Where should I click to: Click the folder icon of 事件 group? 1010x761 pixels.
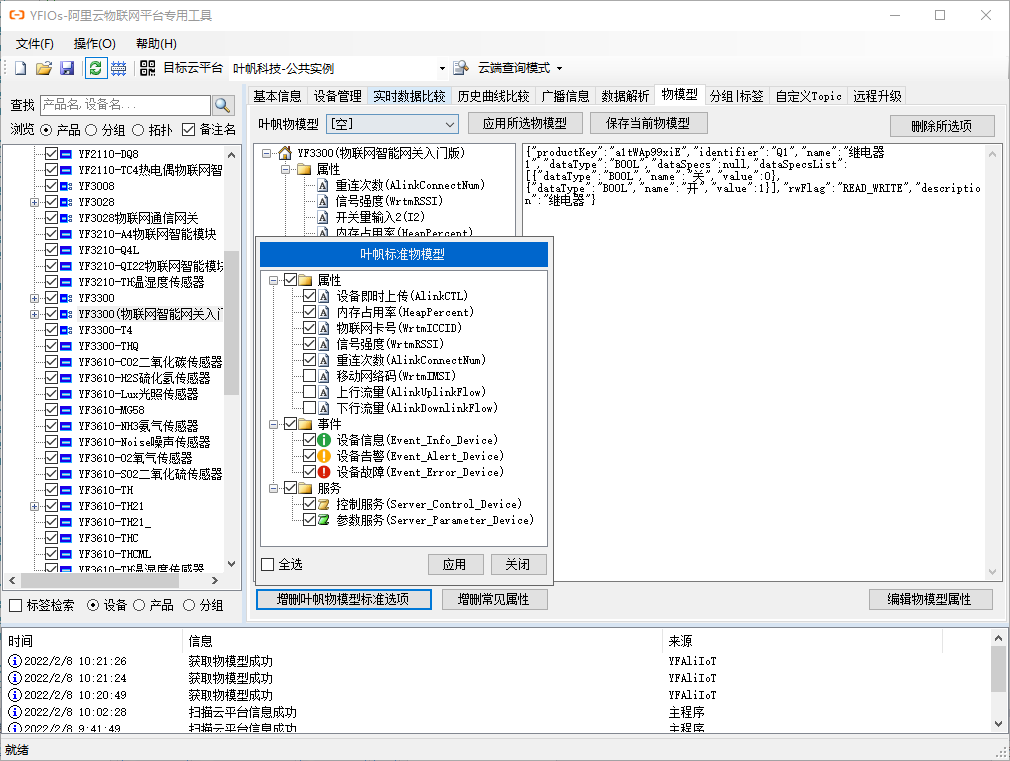(305, 424)
